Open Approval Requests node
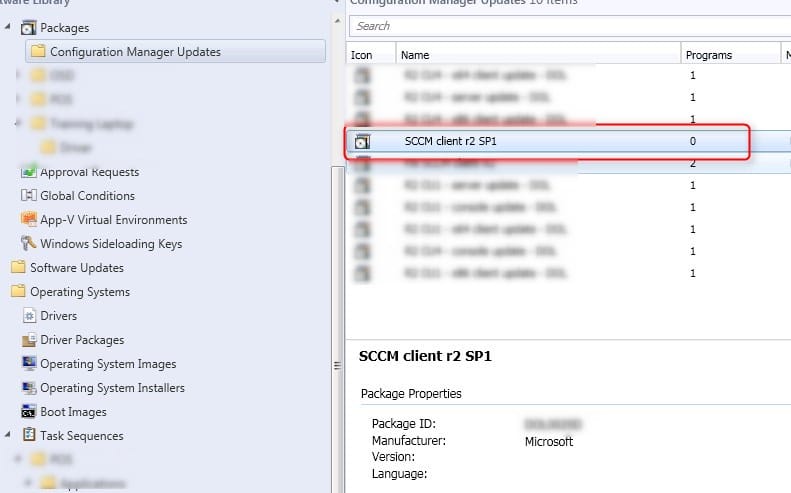Image resolution: width=791 pixels, height=493 pixels. [x=90, y=172]
